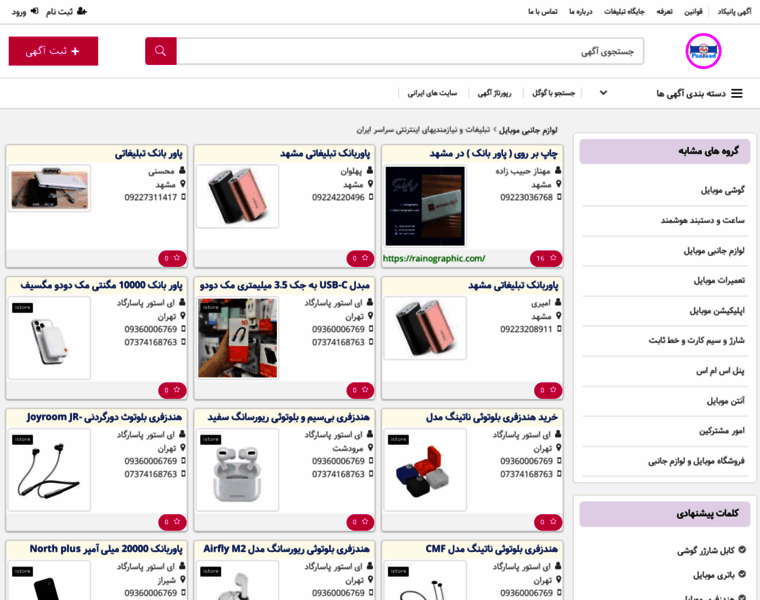The image size is (760, 600).
Task: Star the پاور بانک تبلیغاتی ad by محسنی
Action: point(172,258)
